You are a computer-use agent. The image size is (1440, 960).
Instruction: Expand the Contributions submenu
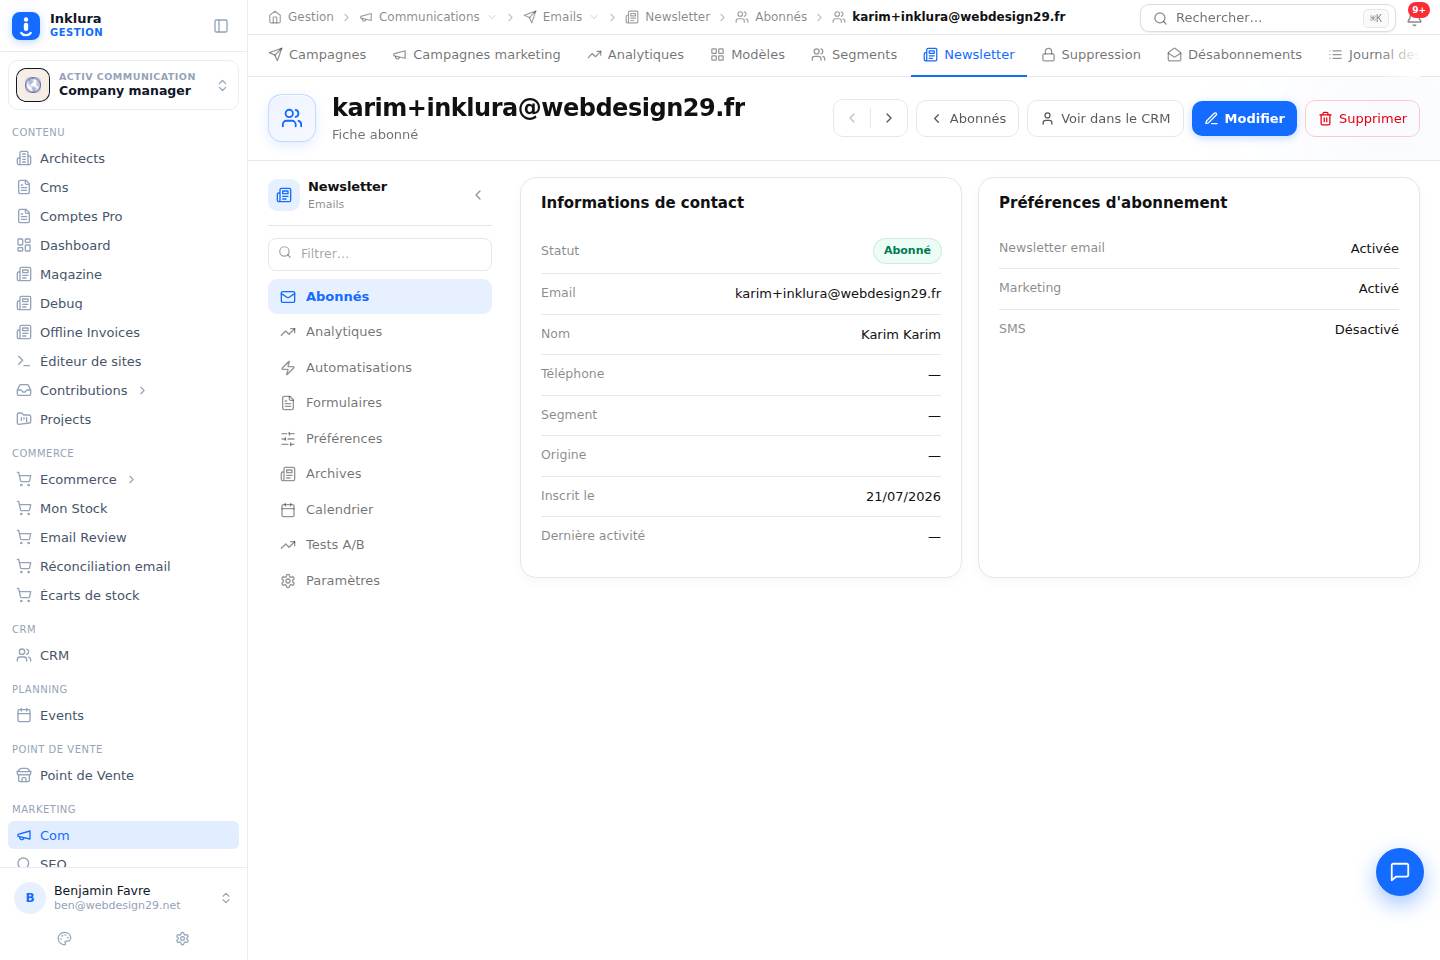142,390
